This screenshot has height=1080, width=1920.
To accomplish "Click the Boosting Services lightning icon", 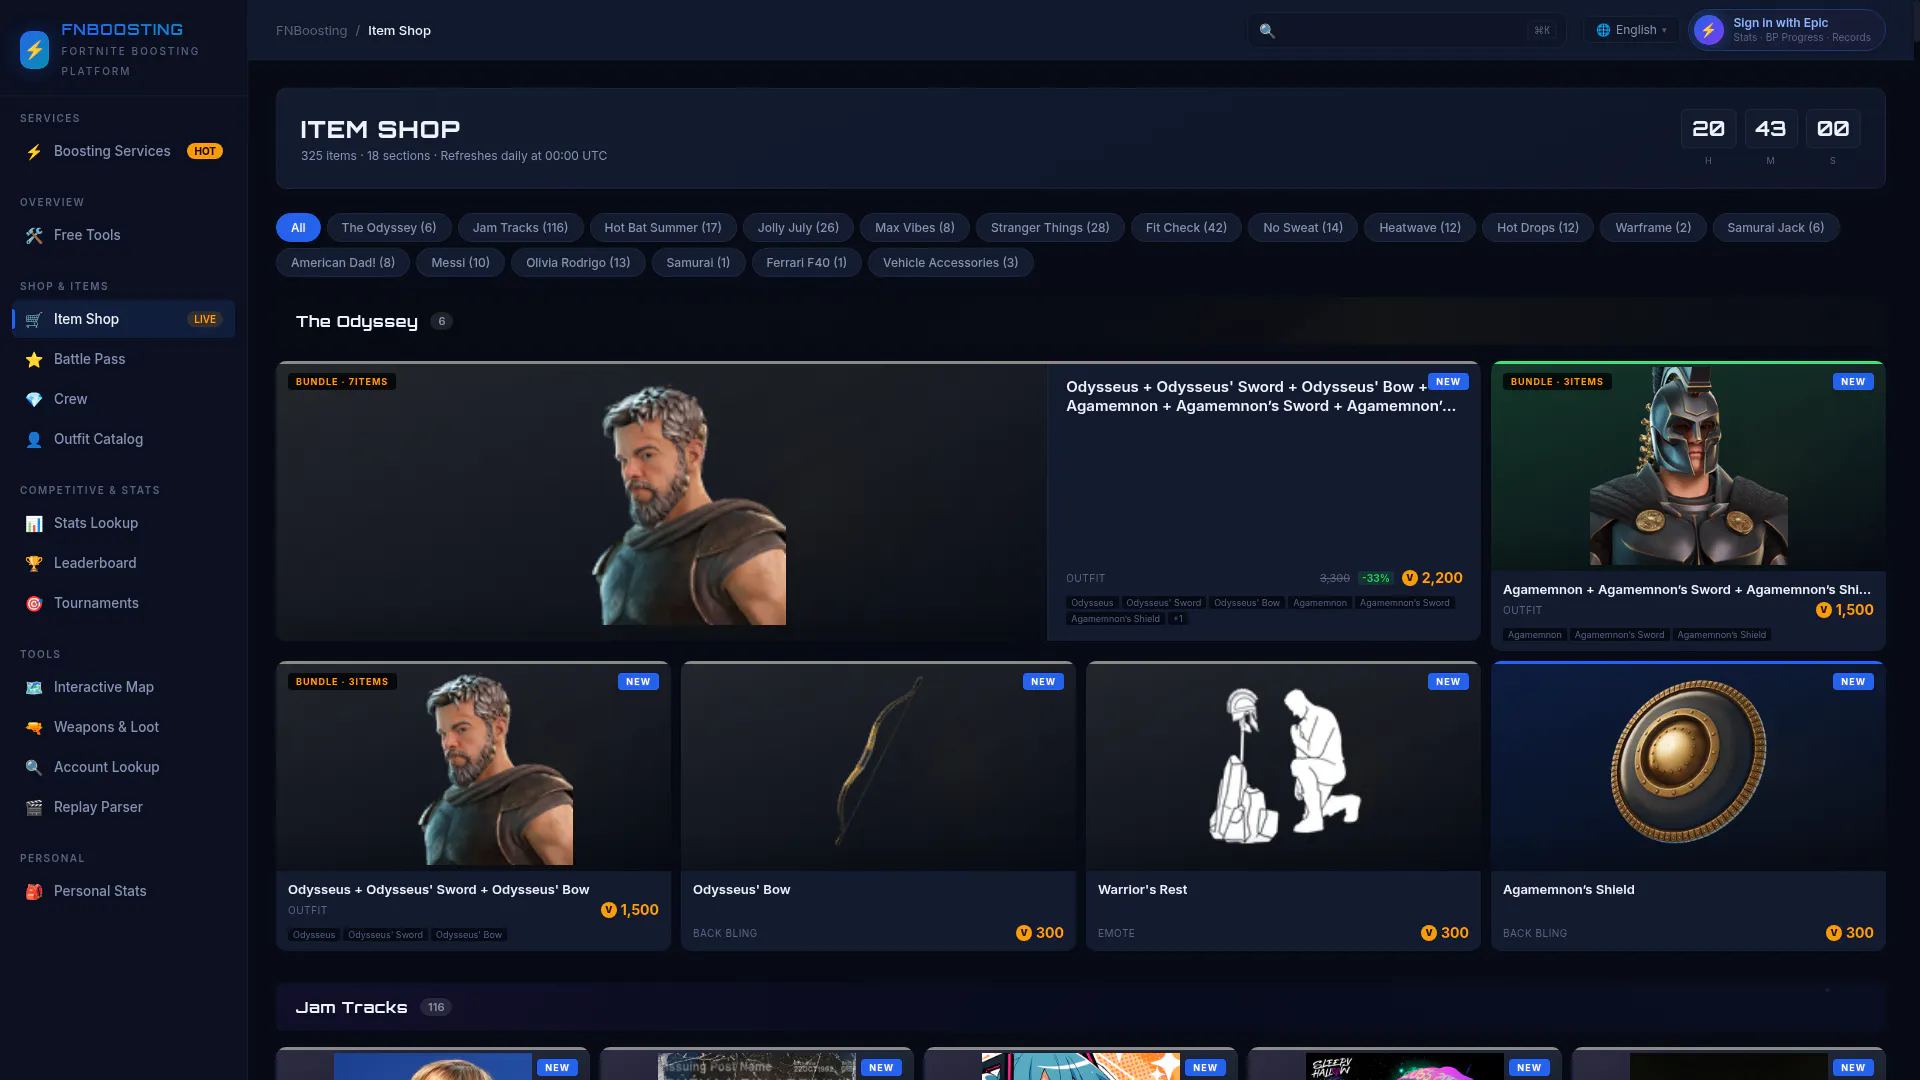I will pos(34,152).
